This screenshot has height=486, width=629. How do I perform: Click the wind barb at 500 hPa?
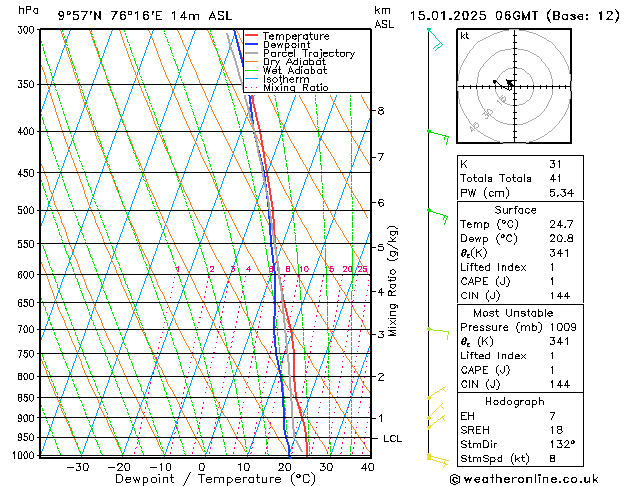[x=438, y=216]
